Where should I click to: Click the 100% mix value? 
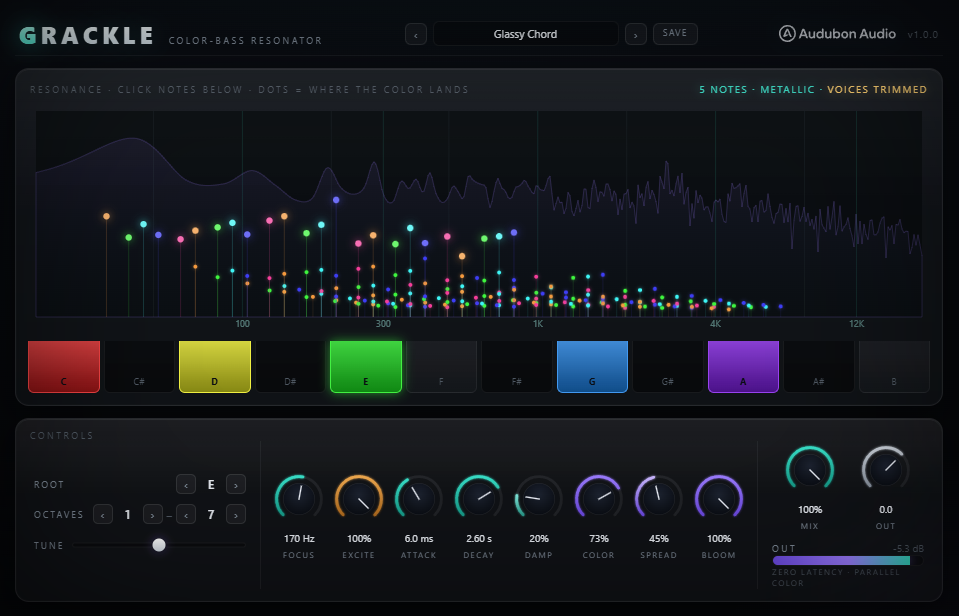(x=810, y=510)
